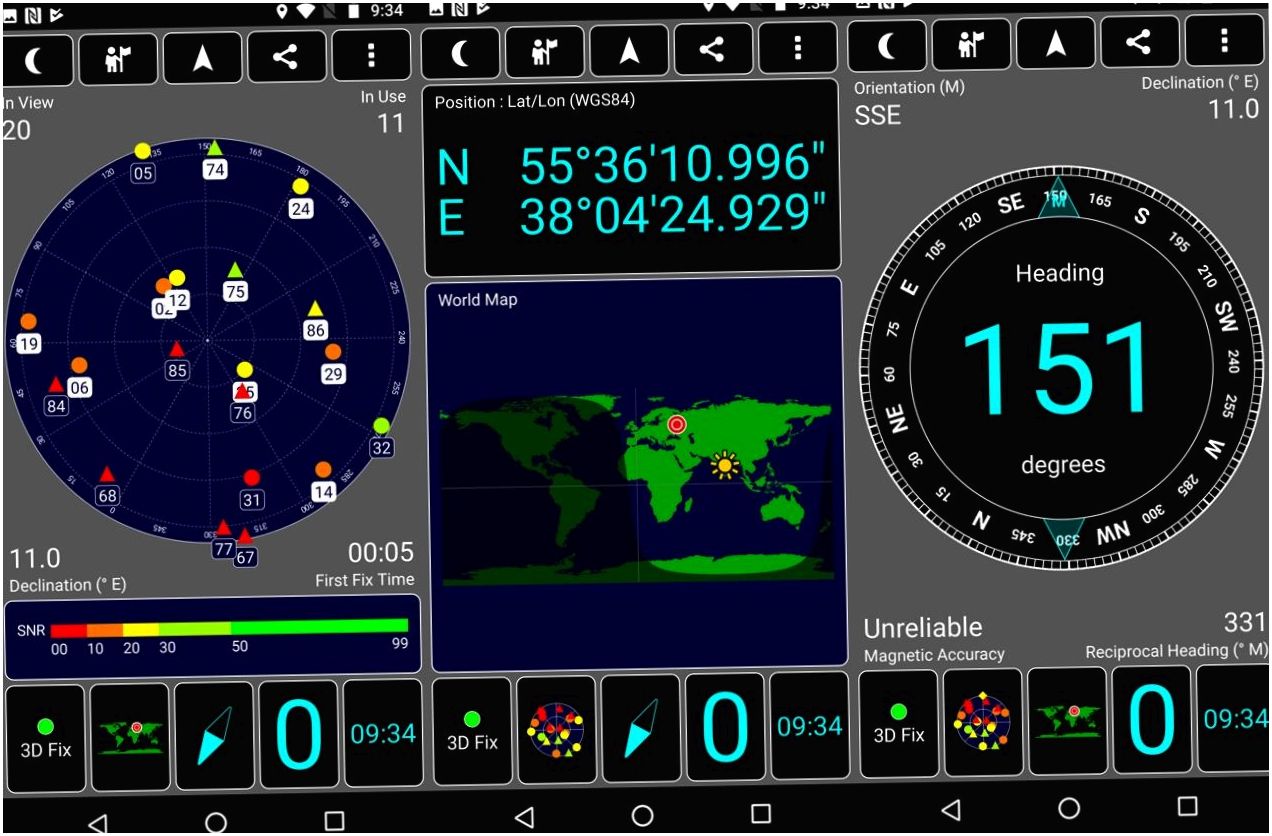The width and height of the screenshot is (1272, 836).
Task: Tap waypoint person-with-flag icon on satellite screen
Action: [x=118, y=58]
